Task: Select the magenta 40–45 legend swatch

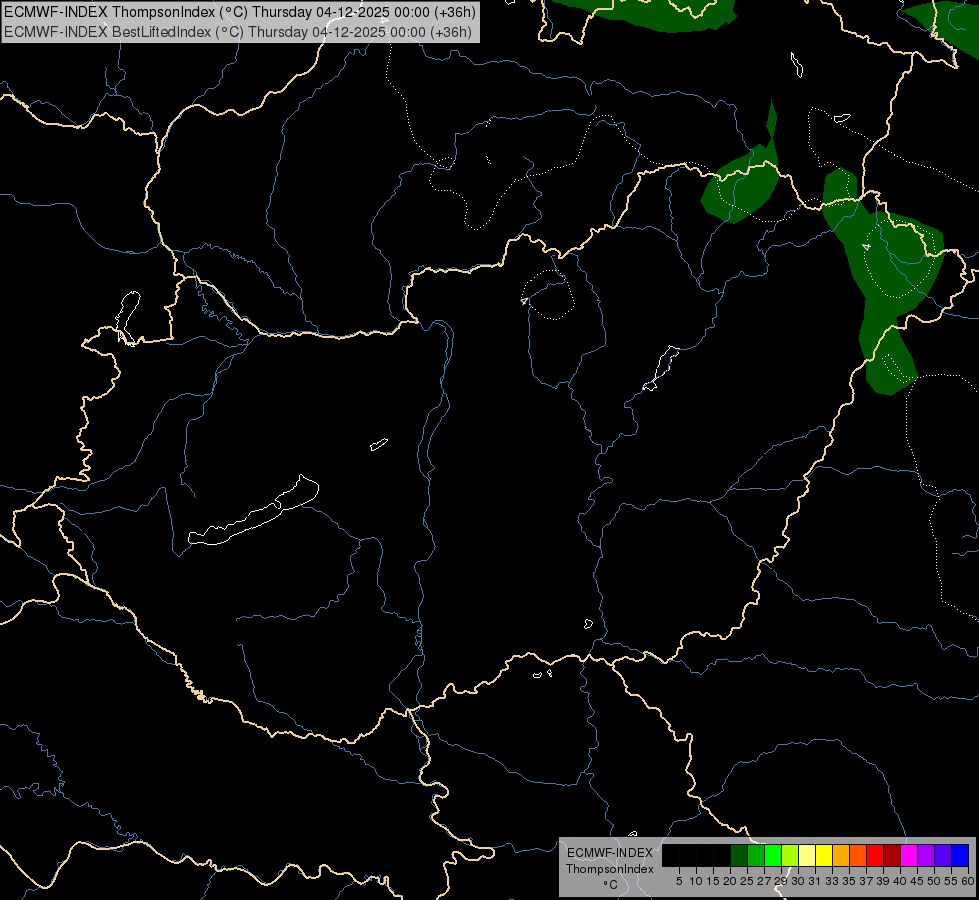Action: [x=909, y=855]
